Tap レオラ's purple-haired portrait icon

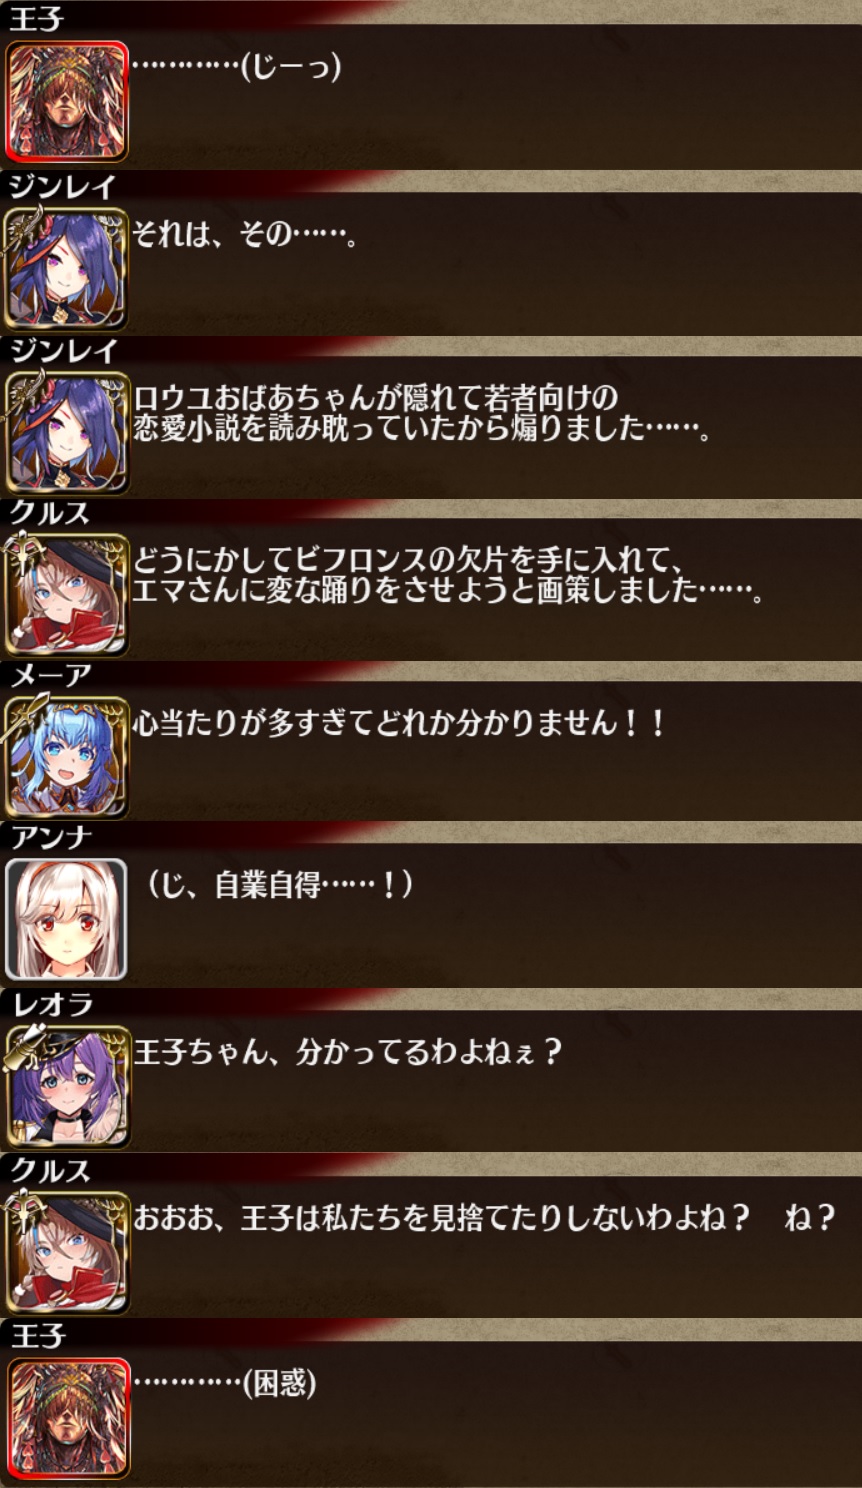[x=67, y=1085]
